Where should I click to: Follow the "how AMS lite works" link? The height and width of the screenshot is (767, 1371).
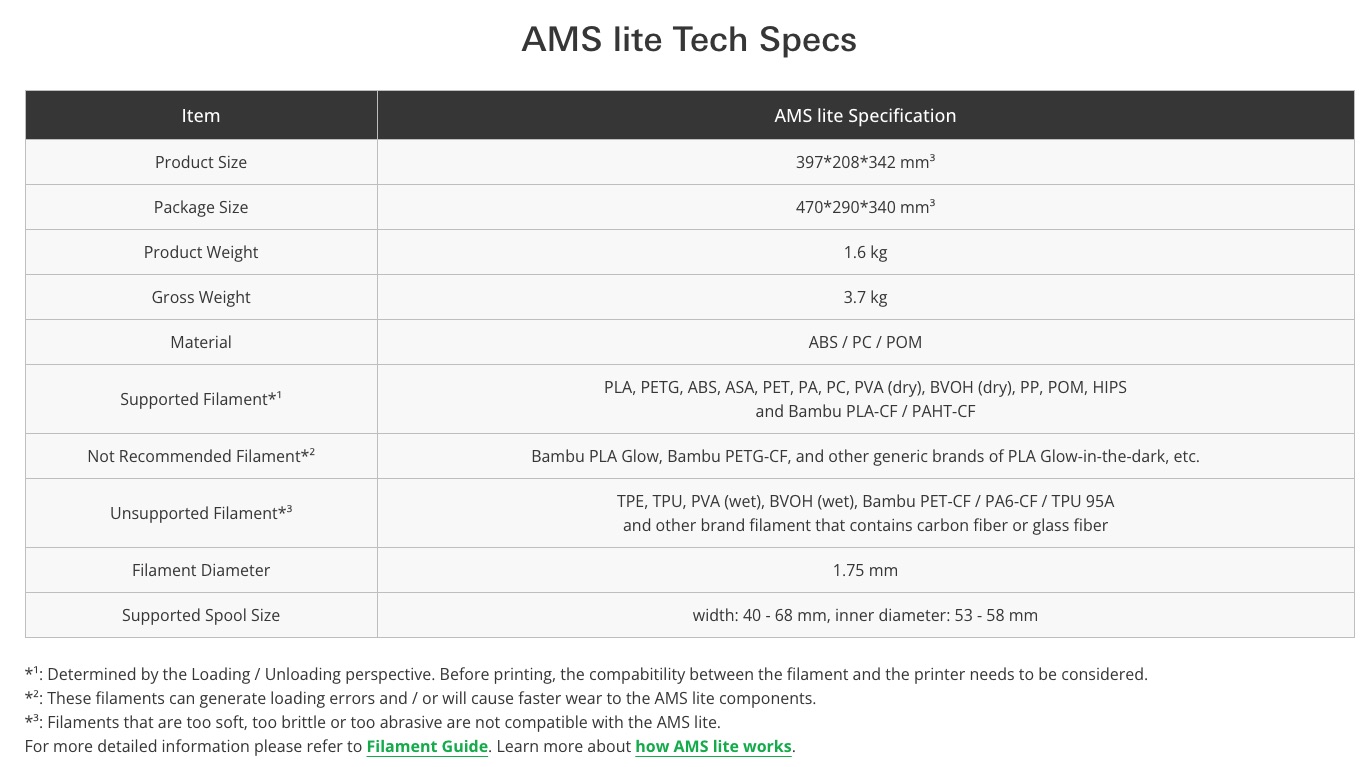point(714,746)
